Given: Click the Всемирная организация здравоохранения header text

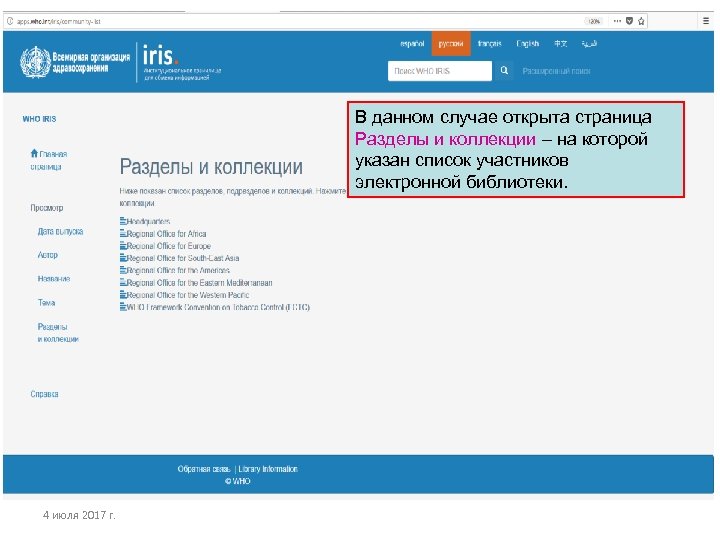Looking at the screenshot, I should tap(91, 62).
